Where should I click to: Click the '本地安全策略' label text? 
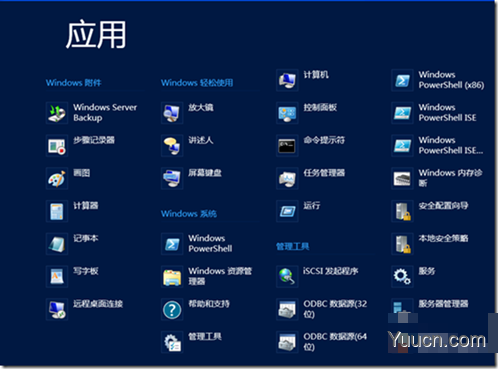click(x=443, y=238)
